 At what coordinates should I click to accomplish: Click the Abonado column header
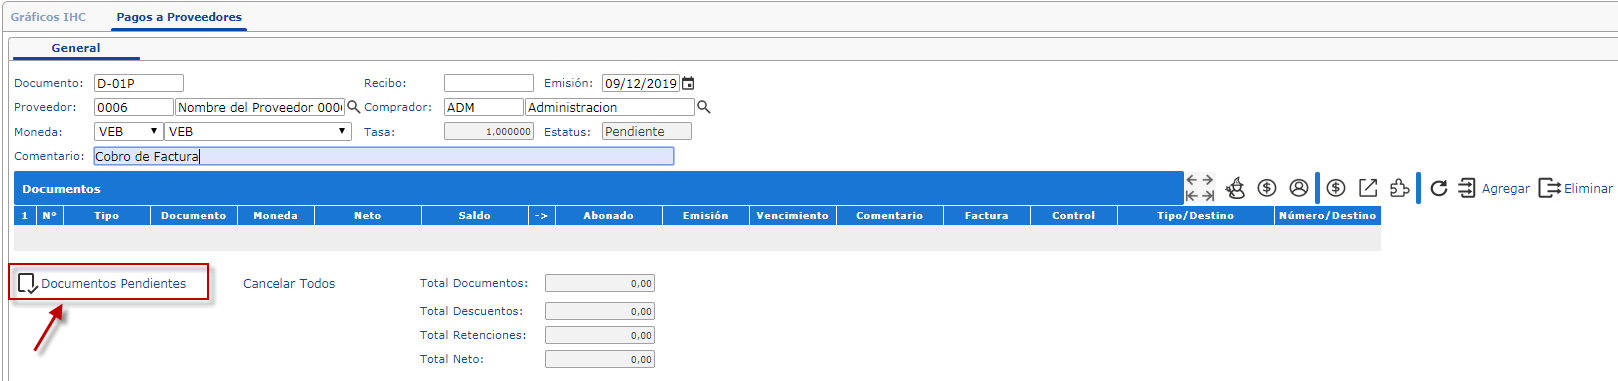pos(609,215)
